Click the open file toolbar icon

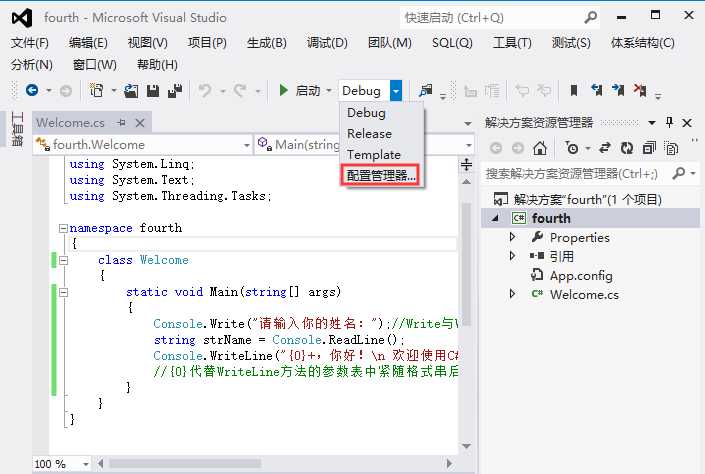pos(131,91)
